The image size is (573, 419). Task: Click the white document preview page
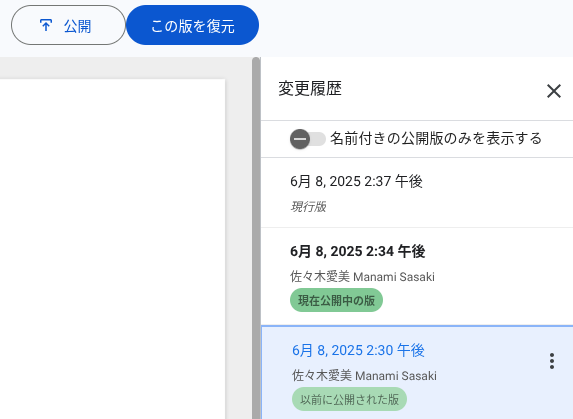point(113,249)
